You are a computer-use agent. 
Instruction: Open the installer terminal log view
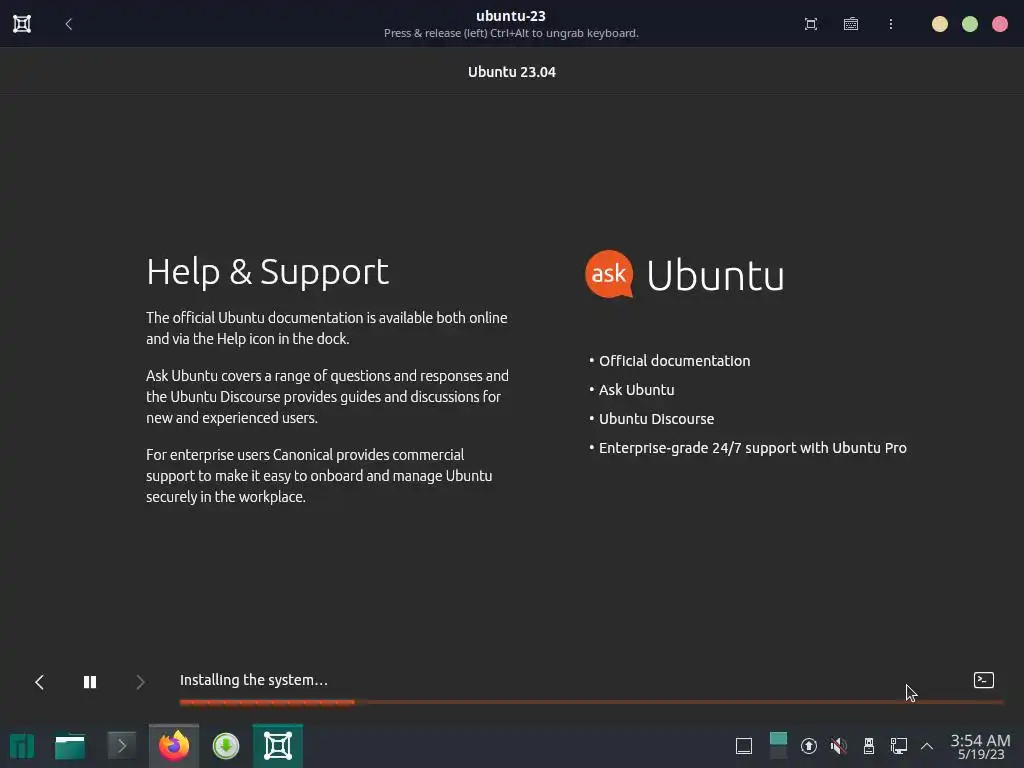click(984, 680)
